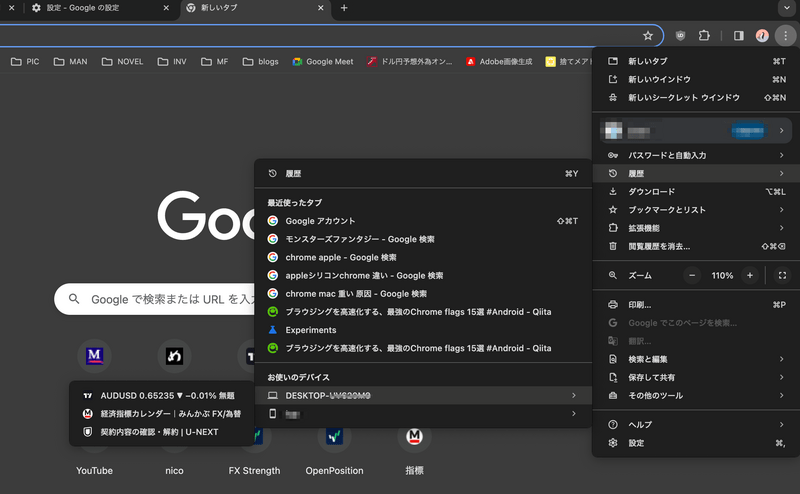Open the NOVEL bookmark folder
This screenshot has height=494, width=800.
pyautogui.click(x=122, y=62)
